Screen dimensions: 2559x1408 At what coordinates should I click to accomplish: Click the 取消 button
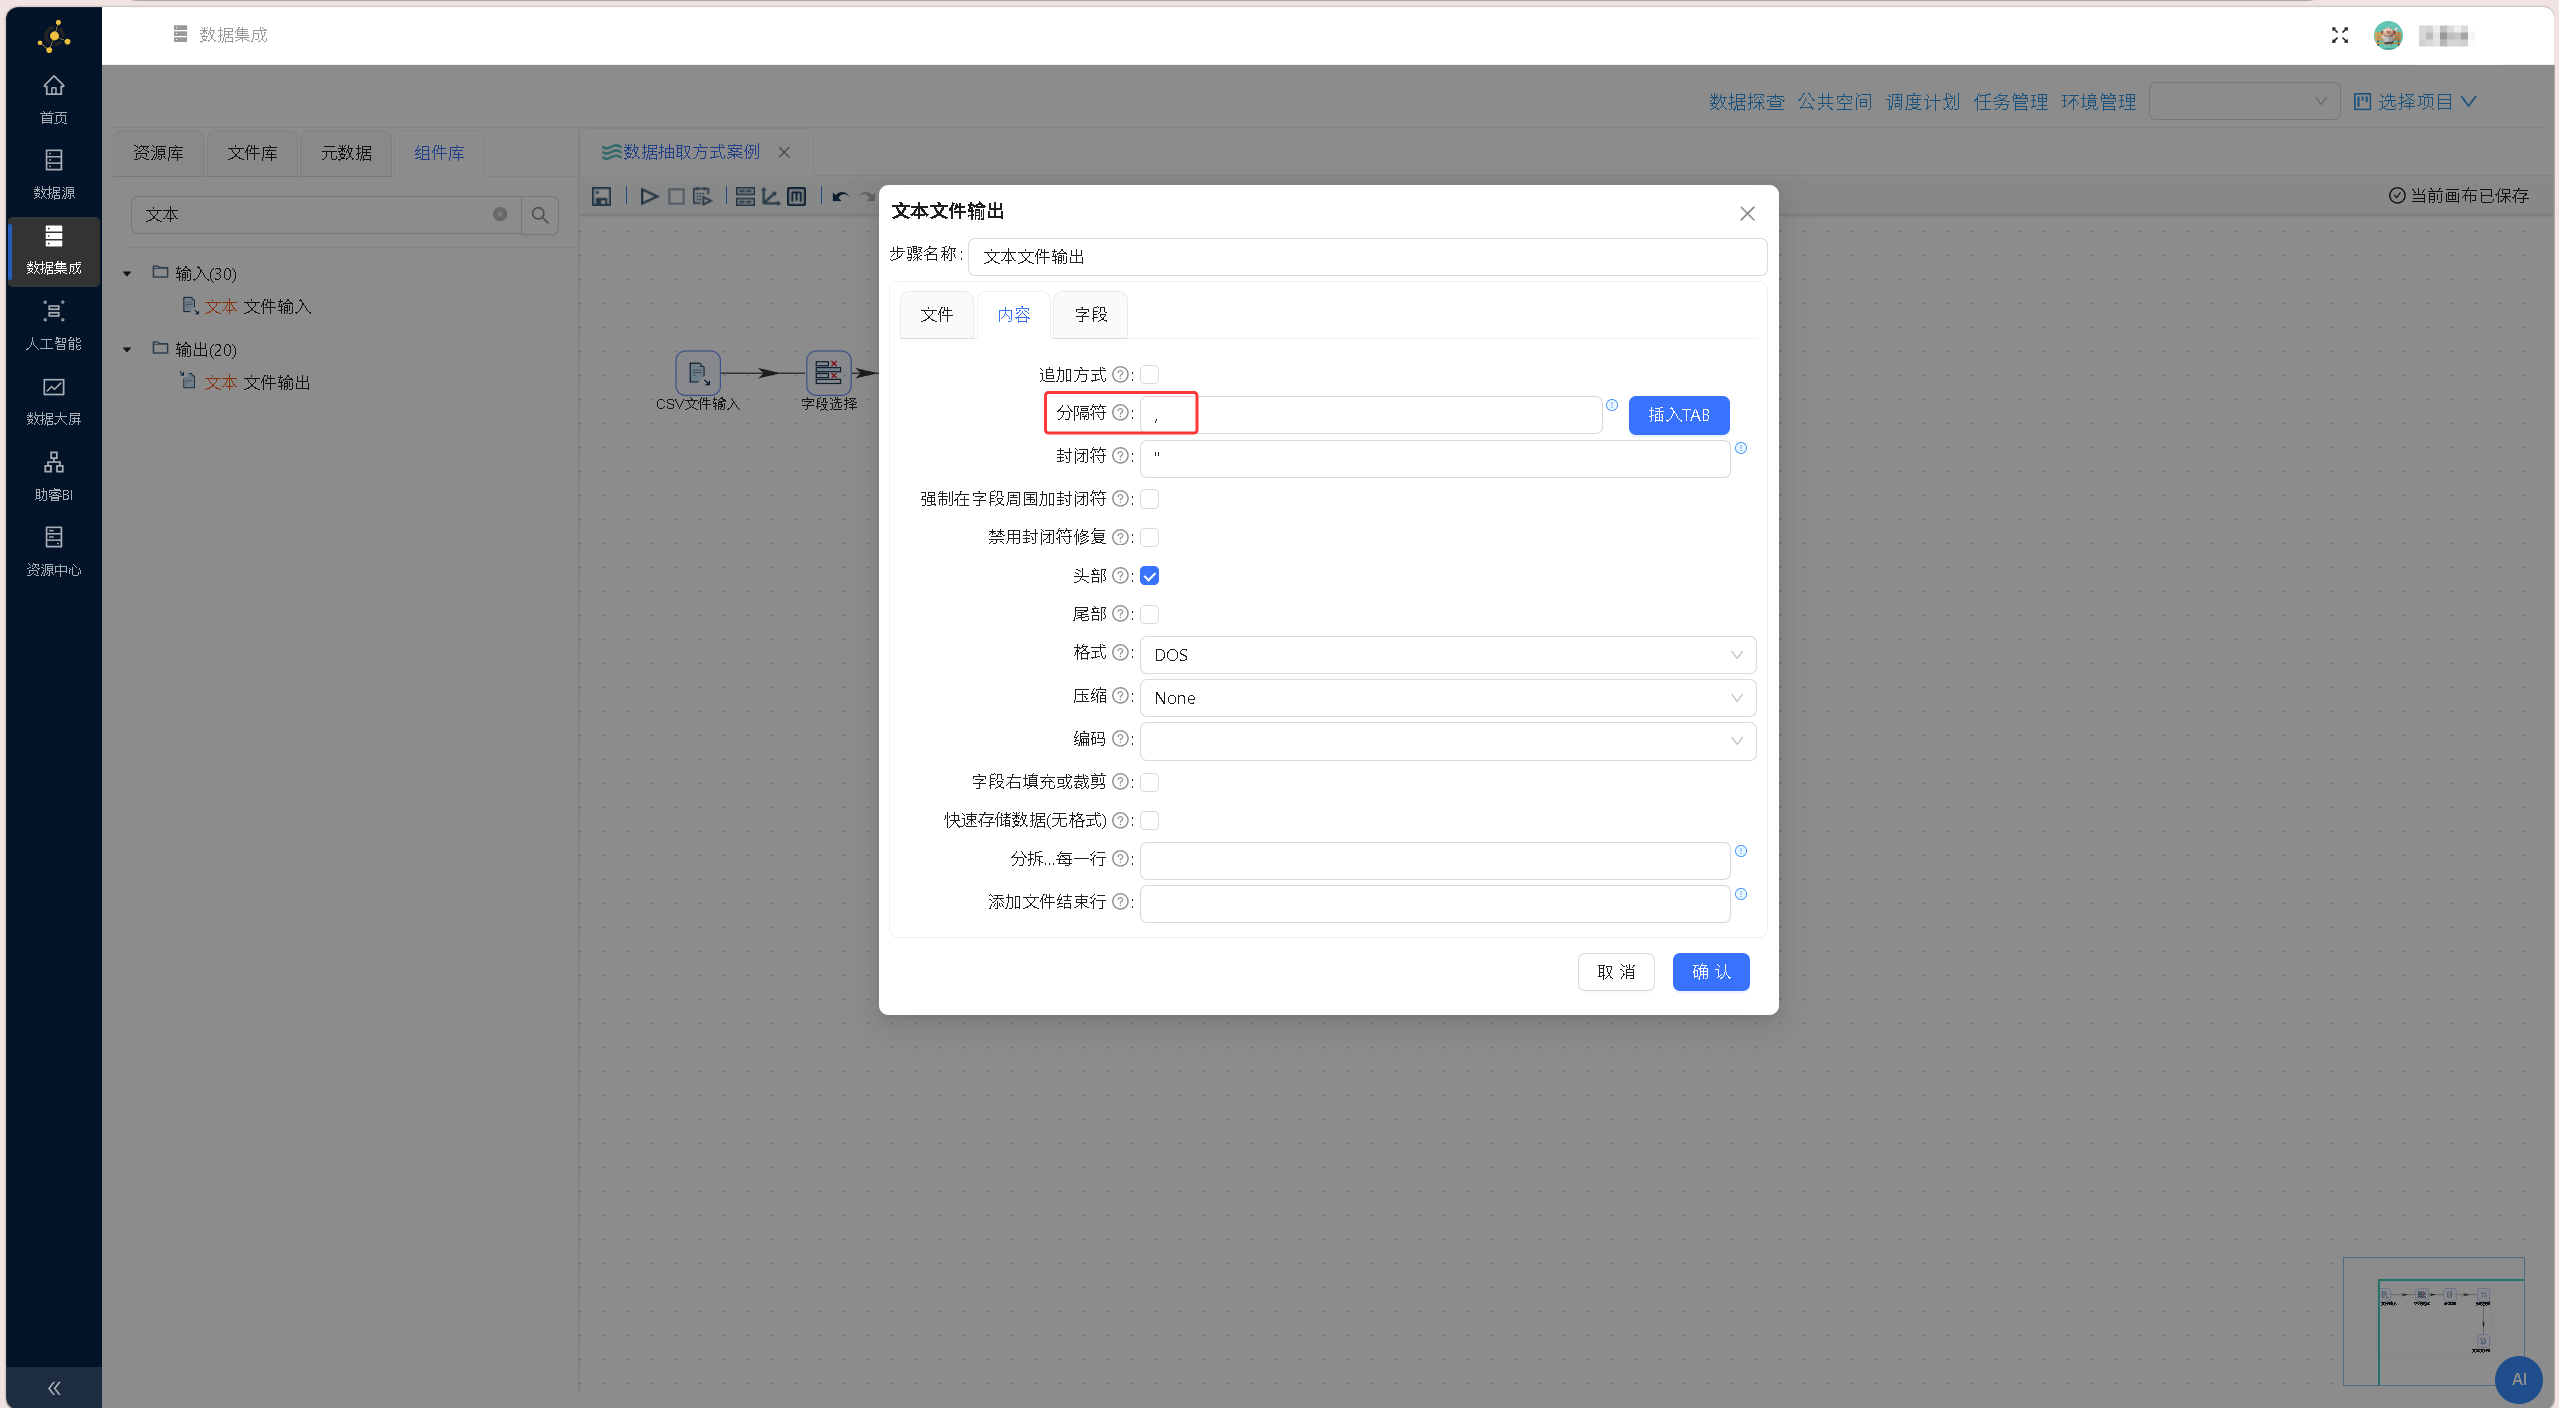[x=1616, y=972]
